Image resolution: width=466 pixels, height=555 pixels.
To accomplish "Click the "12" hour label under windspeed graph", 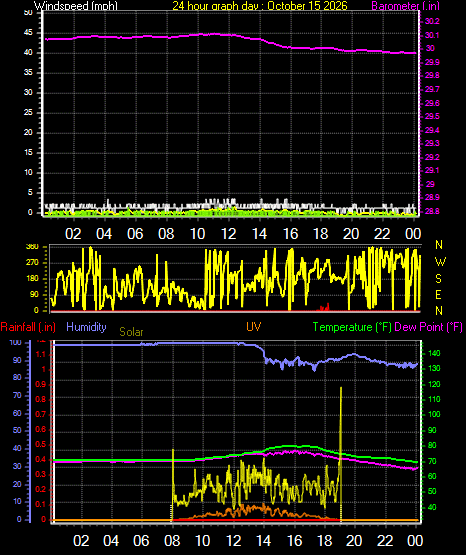I will tap(228, 234).
